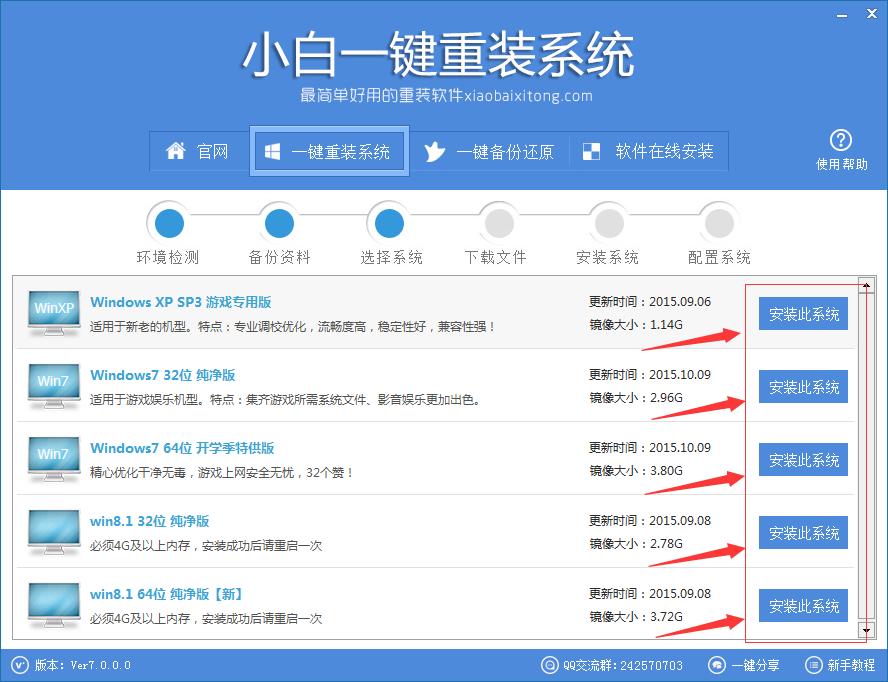The width and height of the screenshot is (888, 682).
Task: Click the monitor icon for win8.1 32位
Action: pyautogui.click(x=54, y=531)
